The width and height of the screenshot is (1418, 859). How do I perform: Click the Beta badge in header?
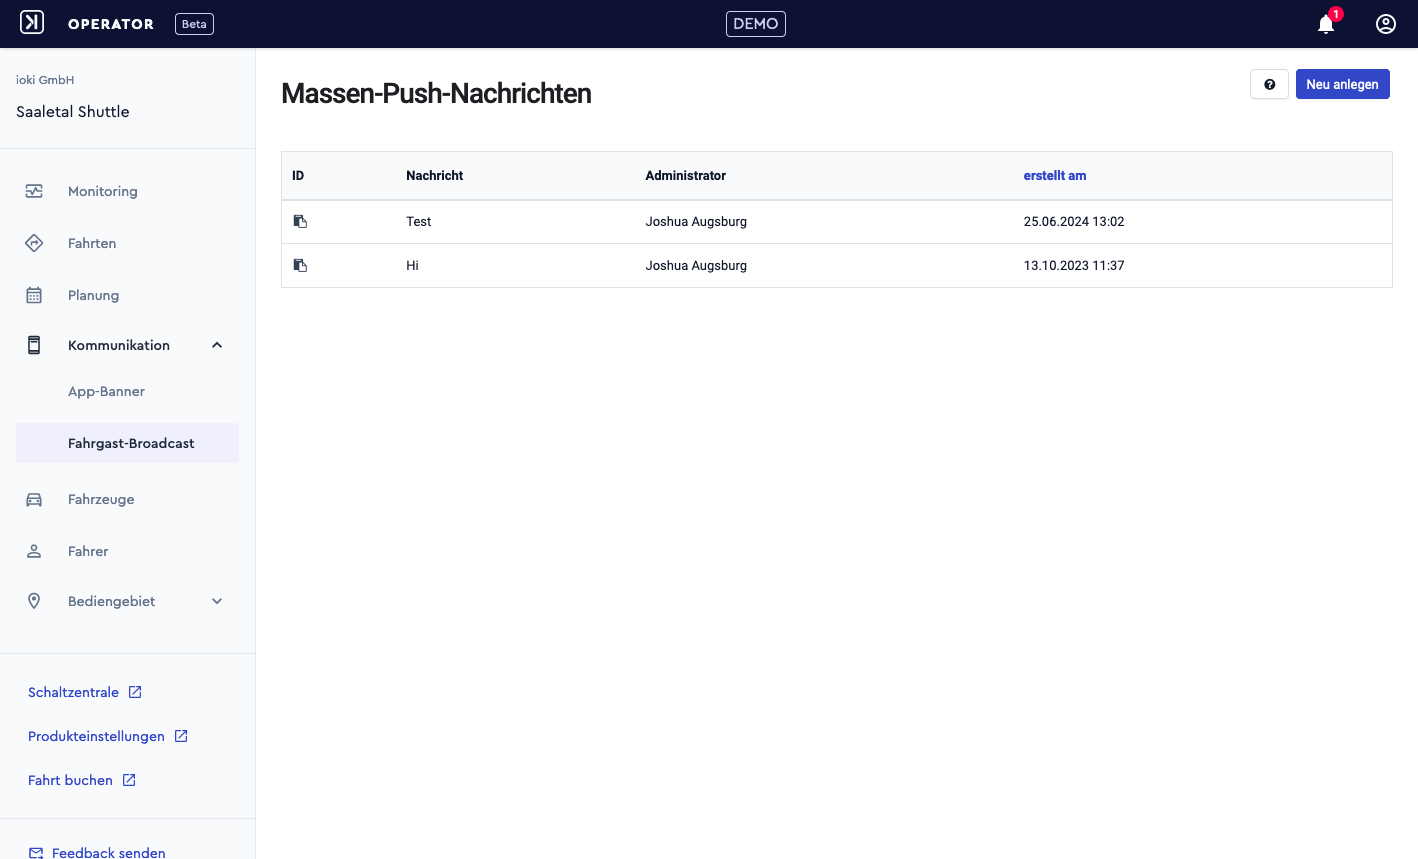(x=194, y=24)
